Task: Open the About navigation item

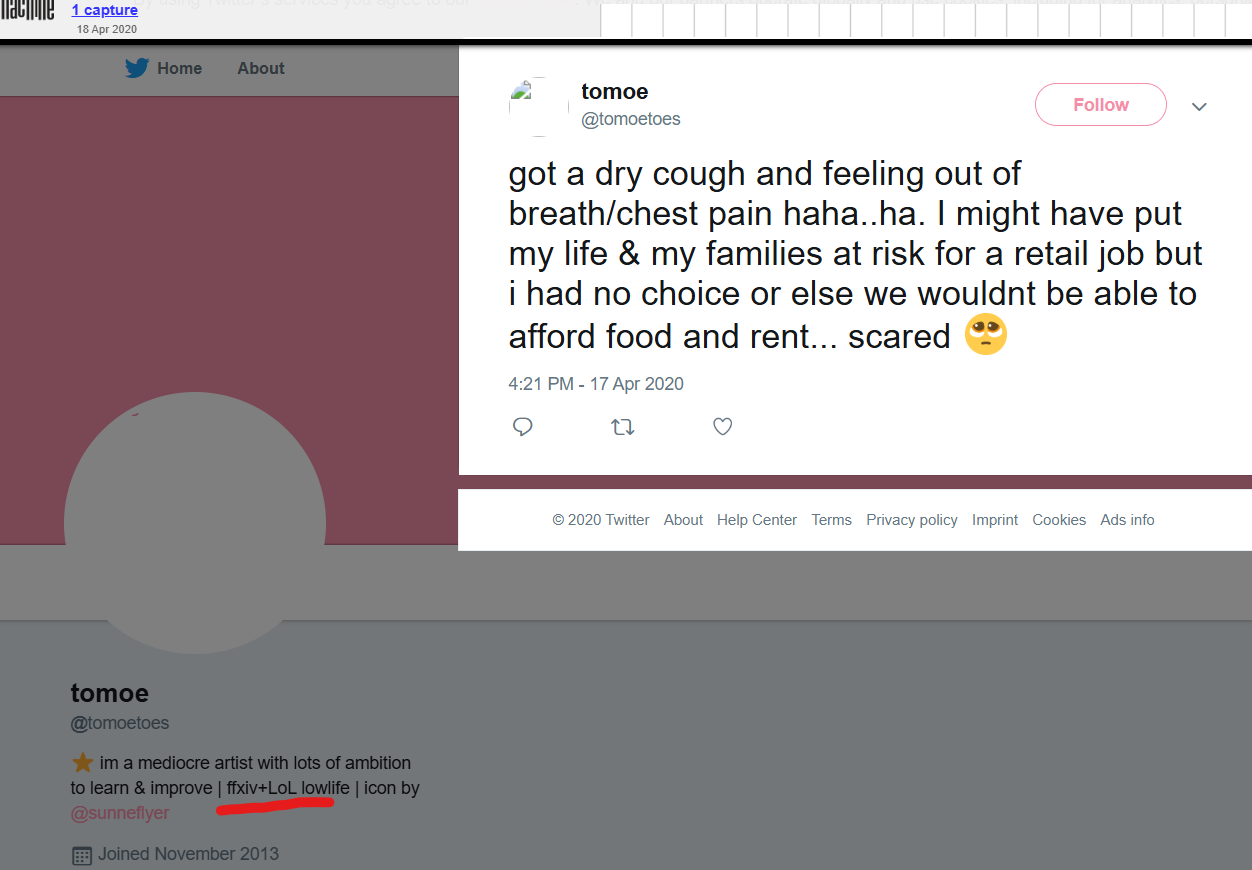Action: coord(261,68)
